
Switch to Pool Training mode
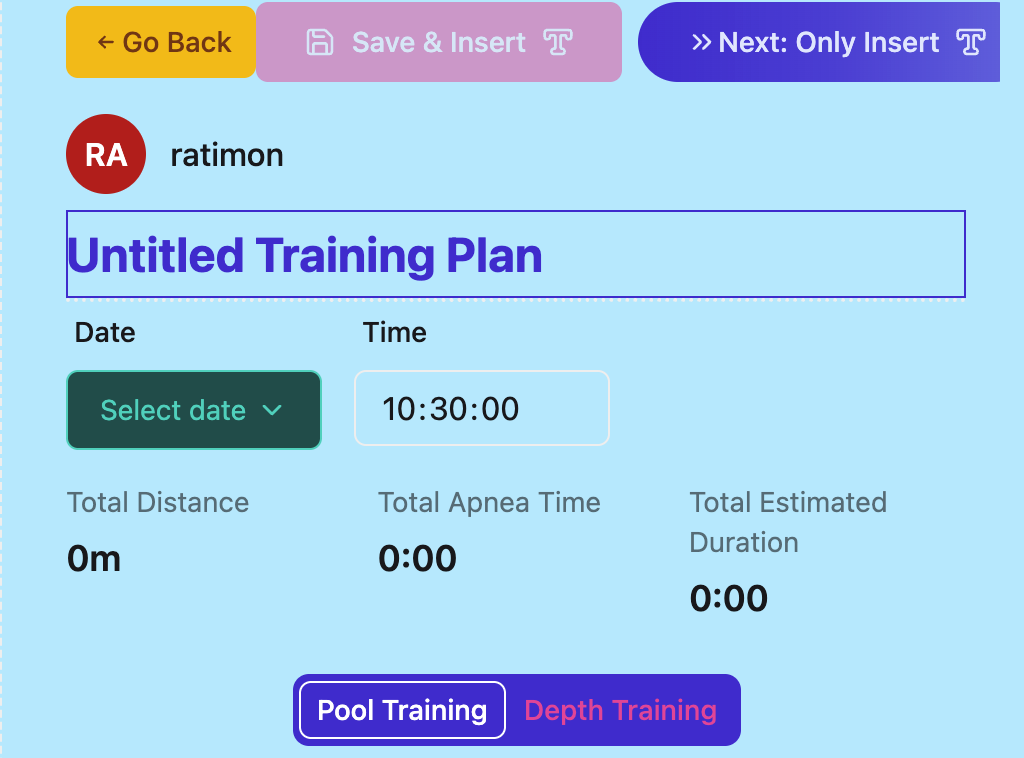click(x=402, y=710)
